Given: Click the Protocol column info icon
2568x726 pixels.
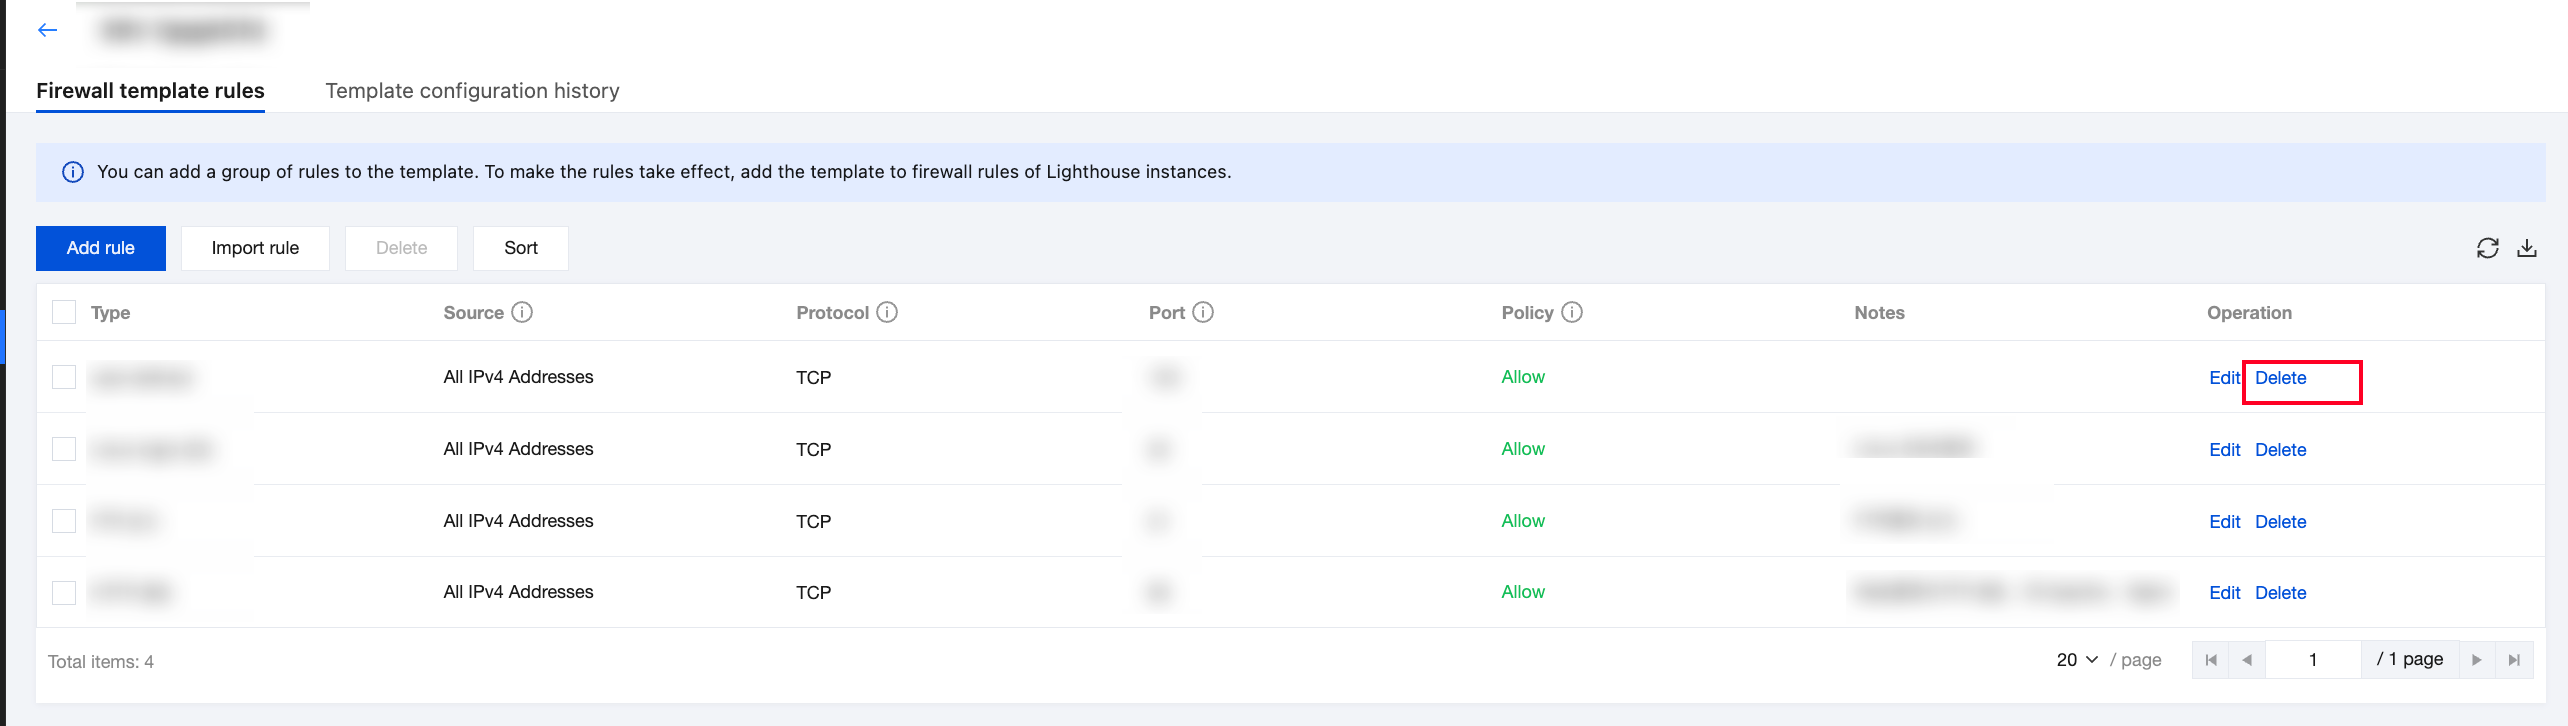Looking at the screenshot, I should (887, 312).
